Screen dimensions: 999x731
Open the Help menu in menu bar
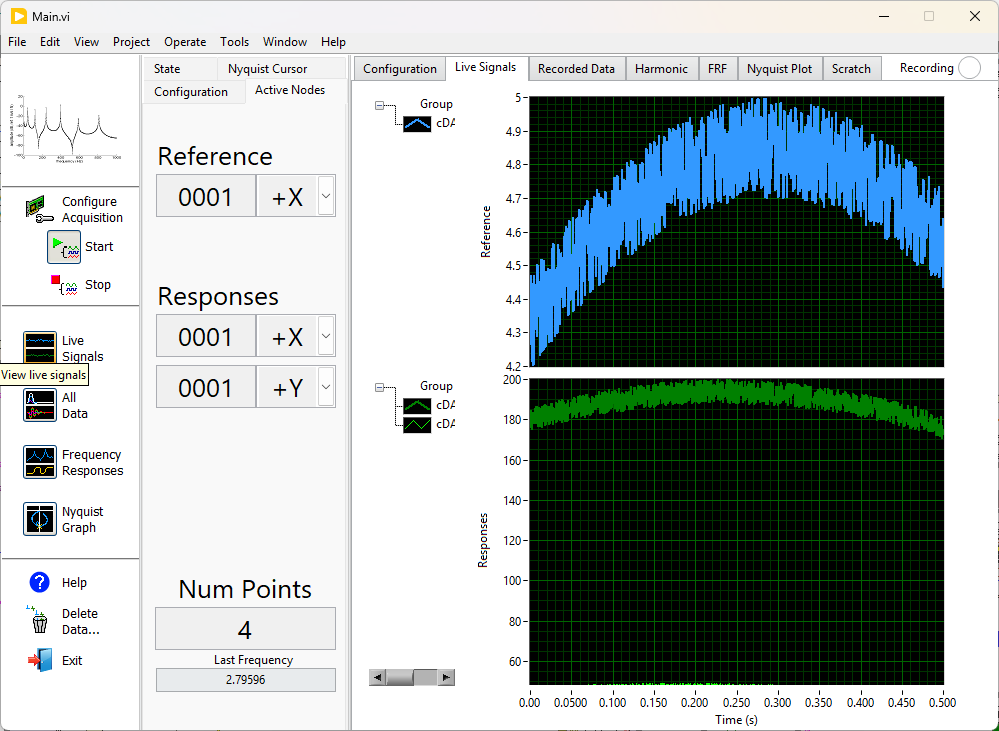(333, 42)
